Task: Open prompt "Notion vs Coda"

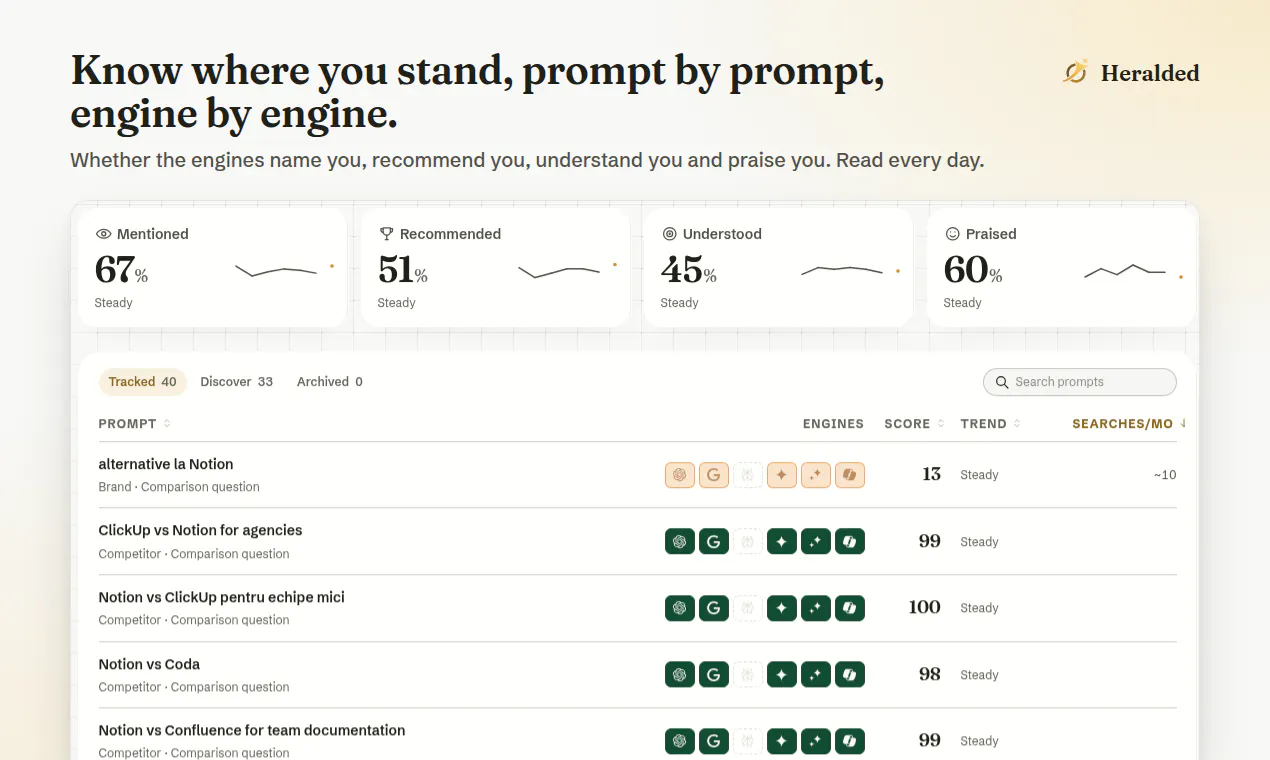Action: 149,664
